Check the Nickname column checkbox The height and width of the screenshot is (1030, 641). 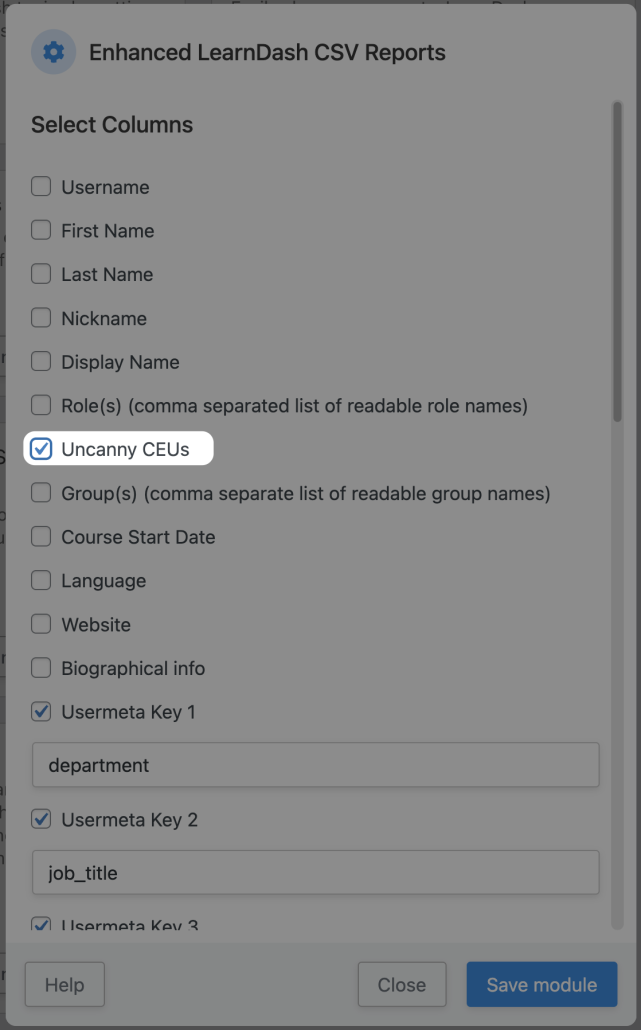41,318
